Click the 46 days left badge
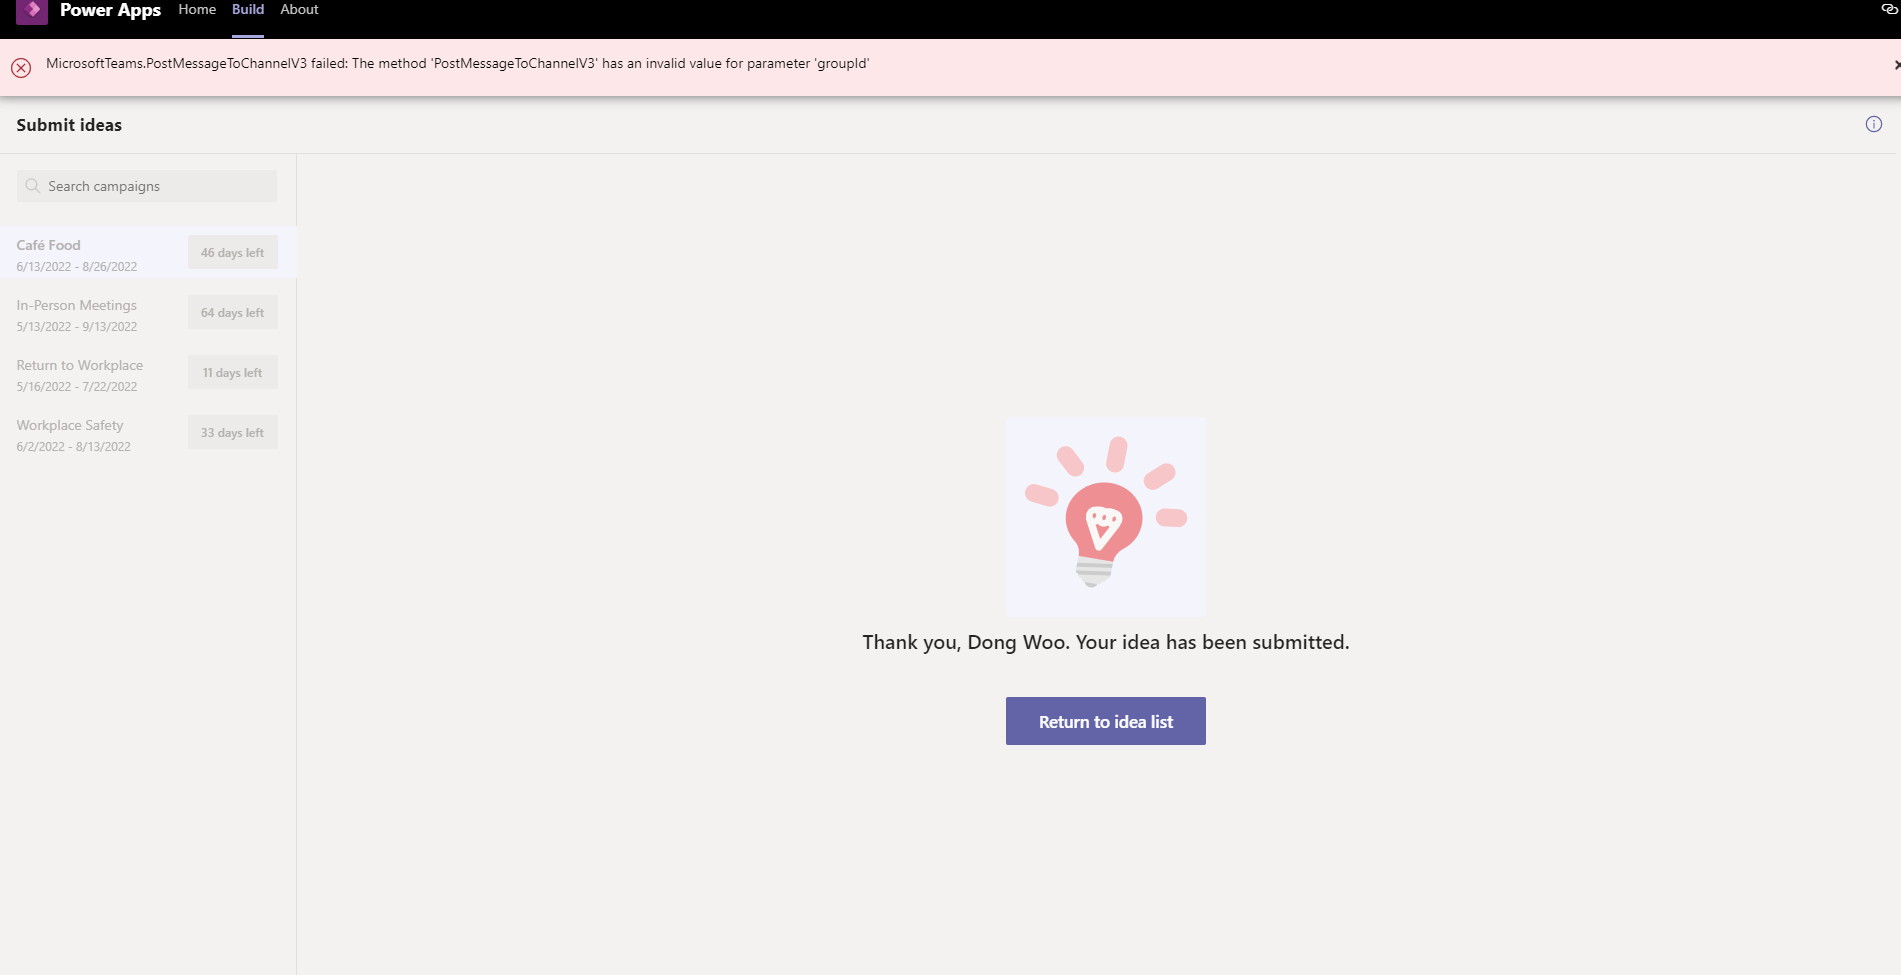The width and height of the screenshot is (1901, 975). (x=232, y=252)
